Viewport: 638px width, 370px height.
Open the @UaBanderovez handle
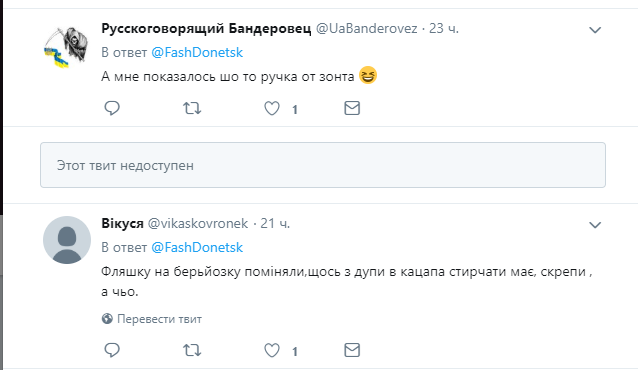367,28
